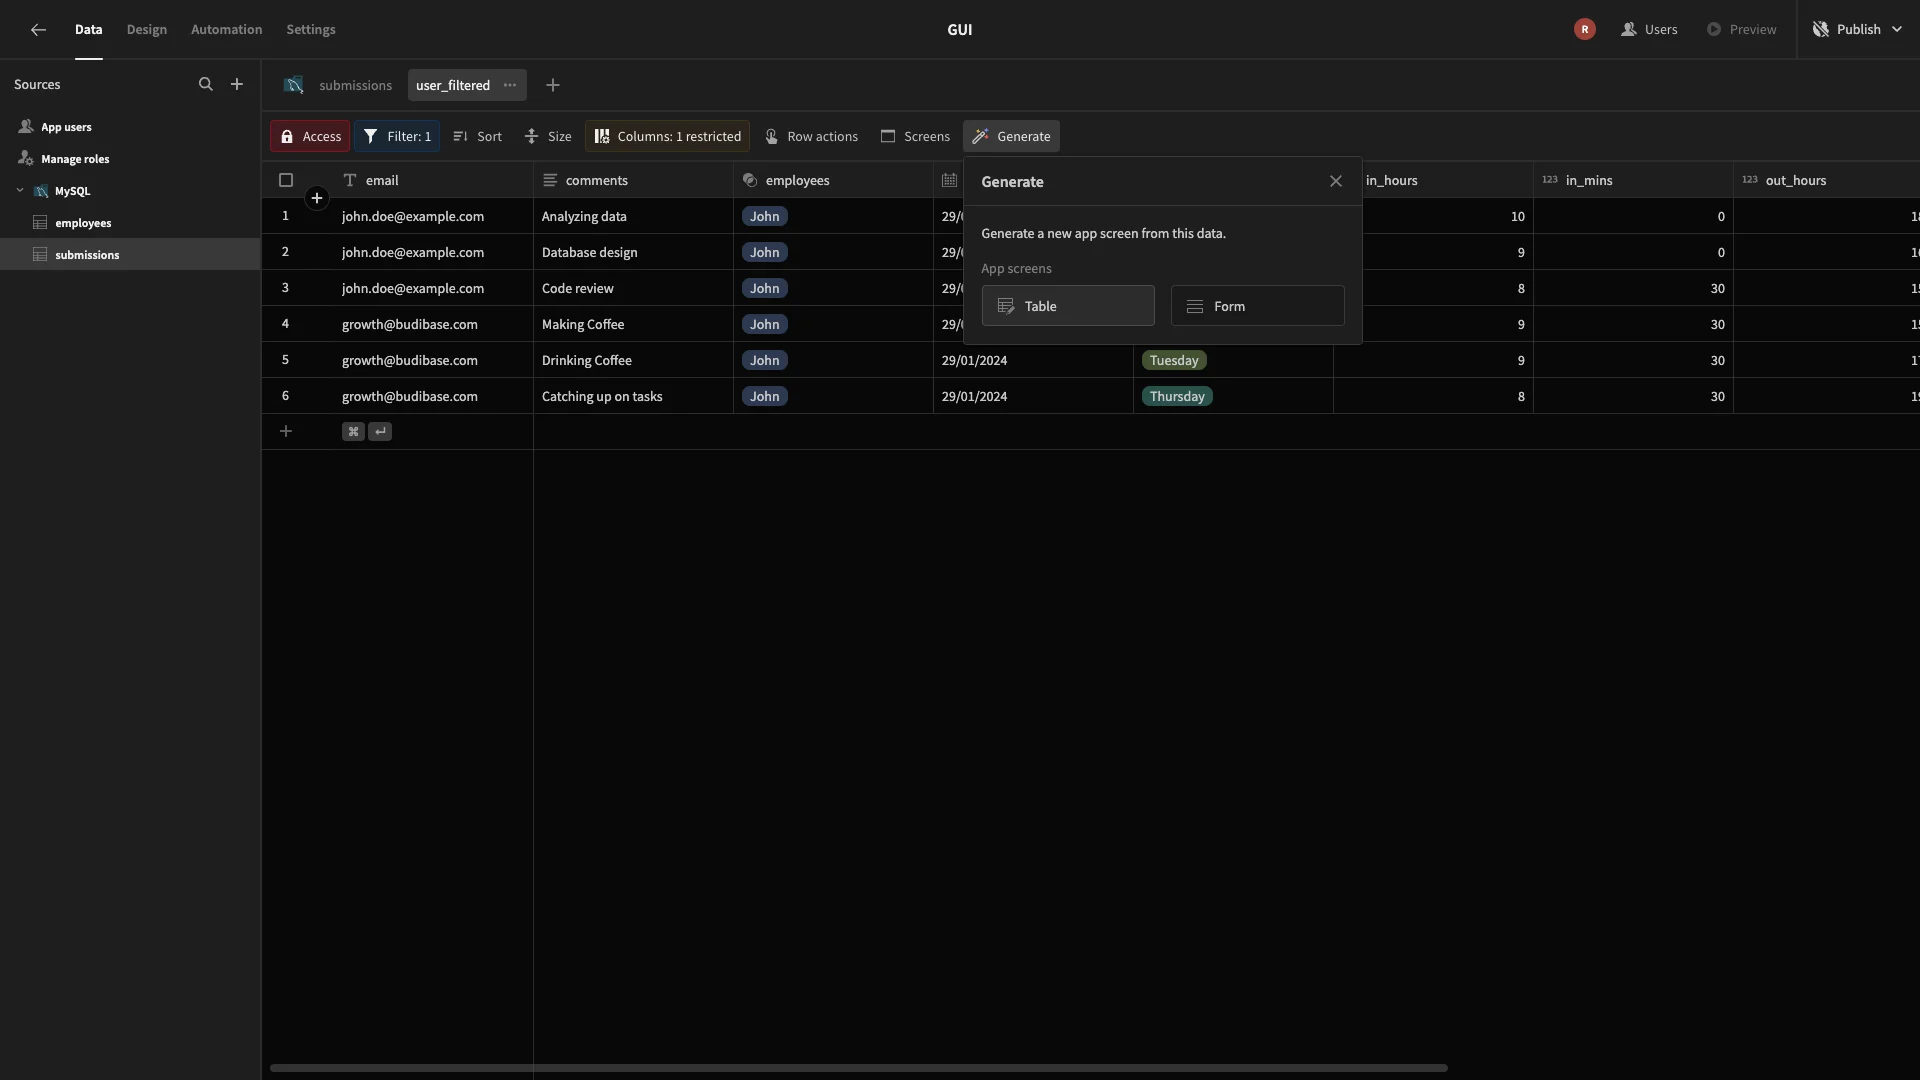Open the Settings tab
The height and width of the screenshot is (1080, 1920).
click(311, 30)
